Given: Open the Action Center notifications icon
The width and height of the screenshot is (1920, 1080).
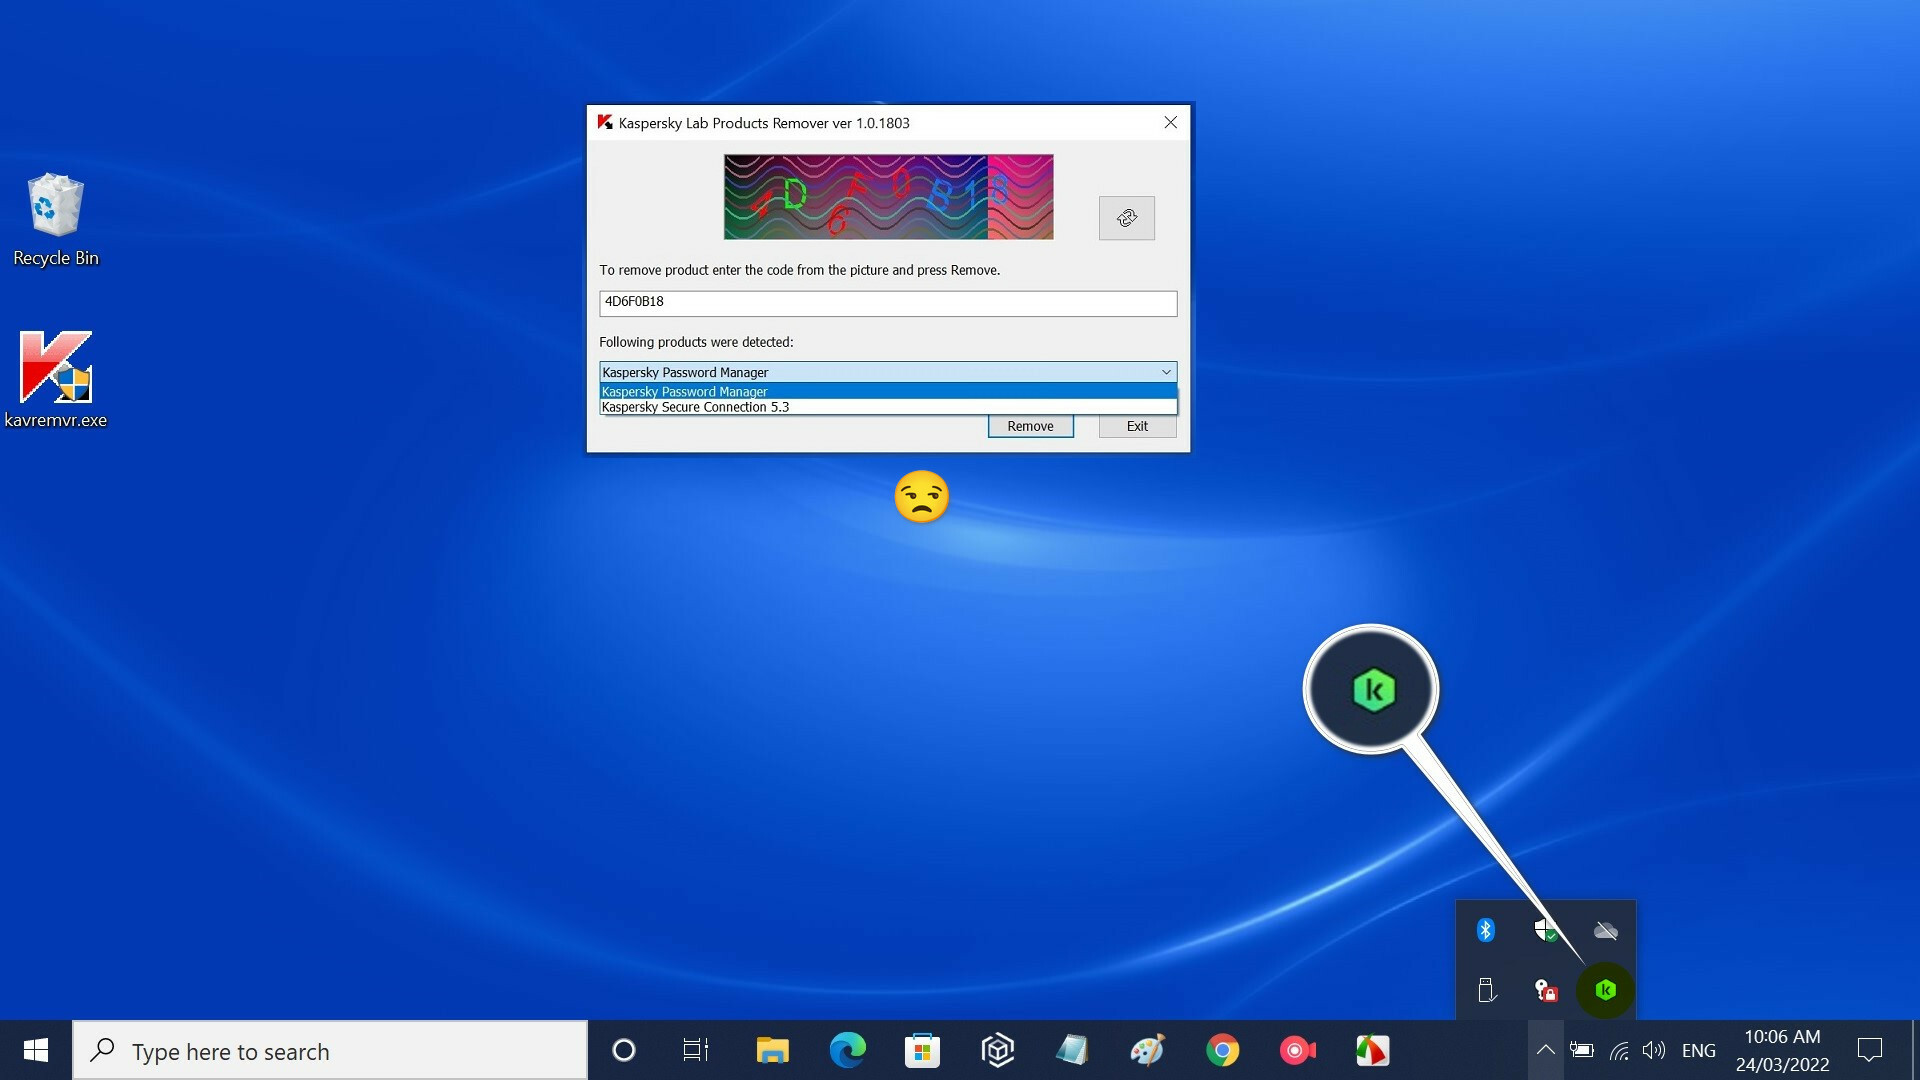Looking at the screenshot, I should [1869, 1050].
